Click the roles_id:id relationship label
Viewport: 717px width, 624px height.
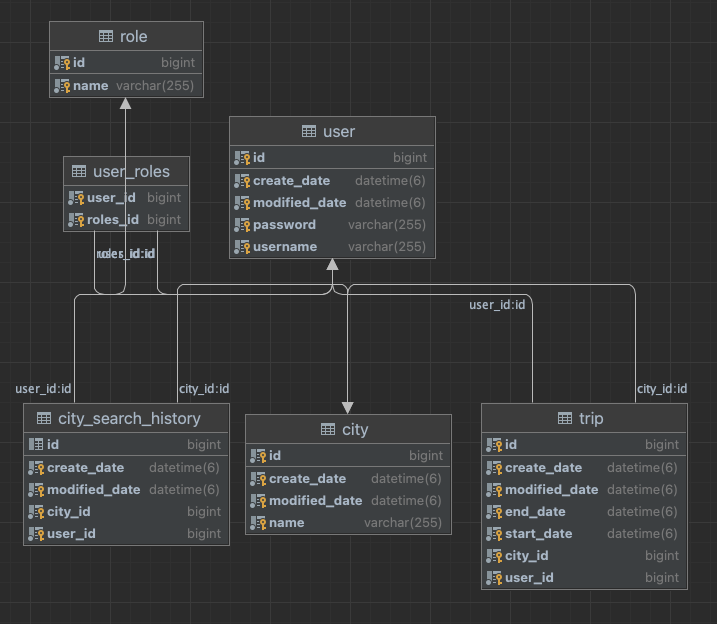pos(126,254)
